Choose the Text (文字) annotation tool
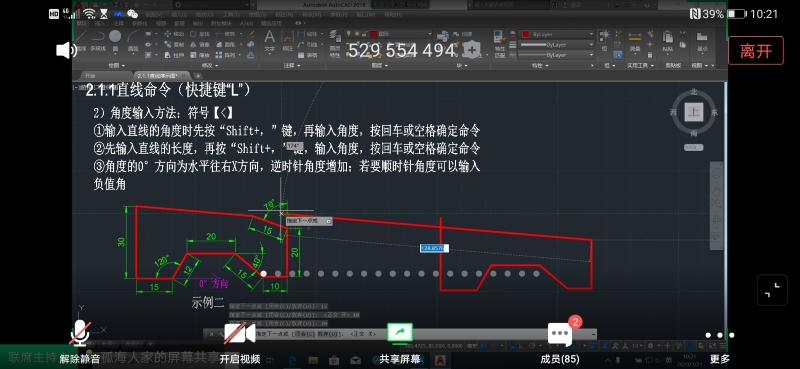 [269, 41]
